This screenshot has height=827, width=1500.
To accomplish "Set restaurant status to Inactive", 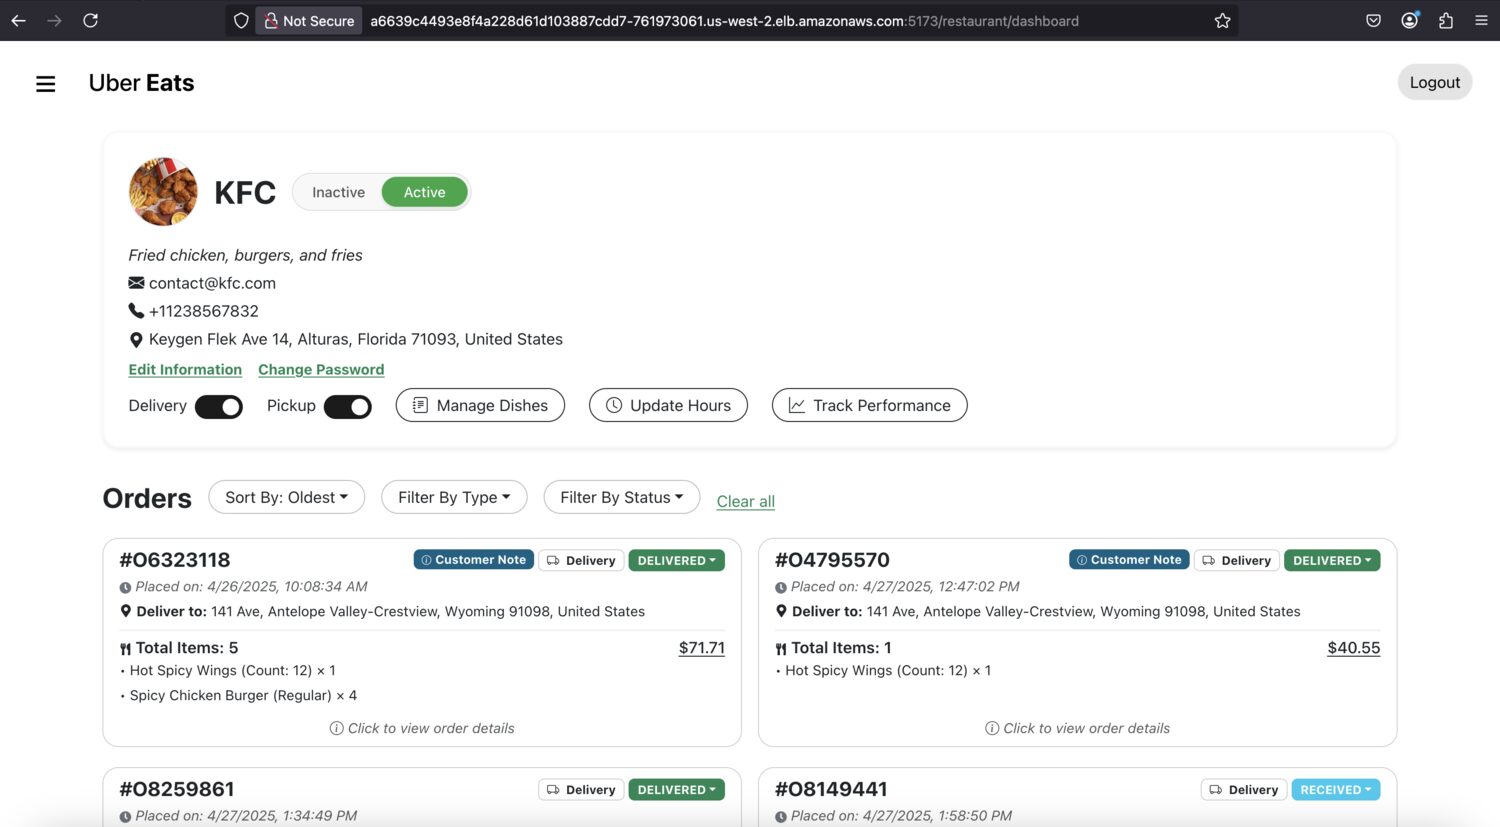I will (x=338, y=192).
